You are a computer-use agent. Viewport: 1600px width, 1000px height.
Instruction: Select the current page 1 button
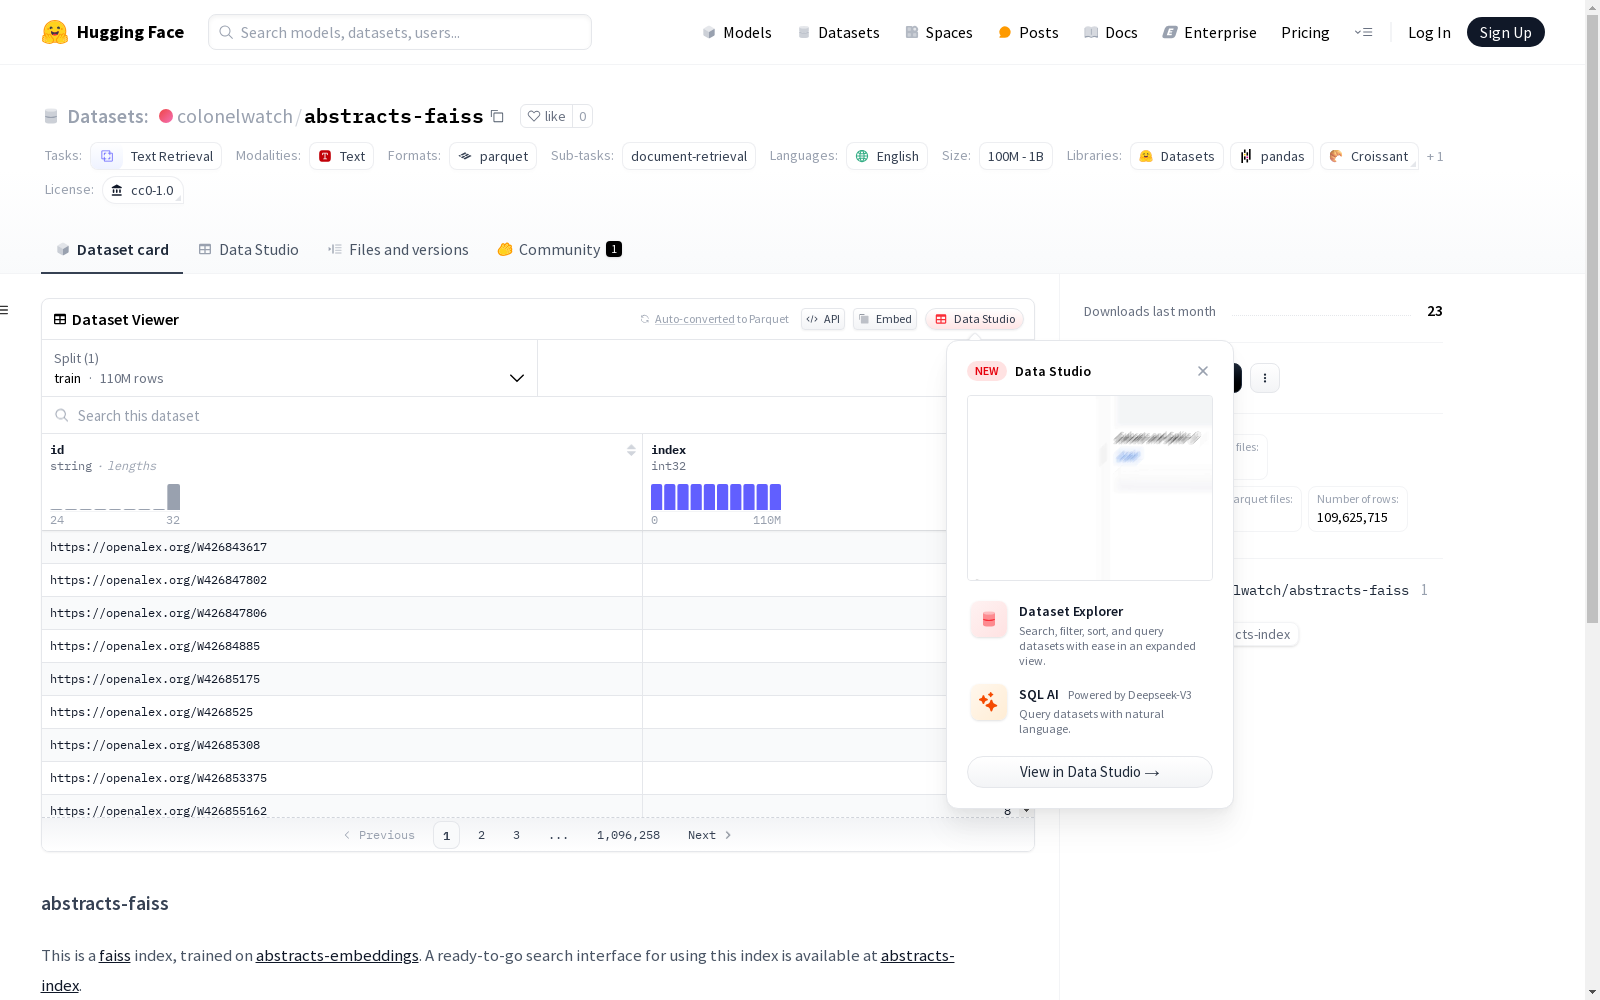pos(446,835)
